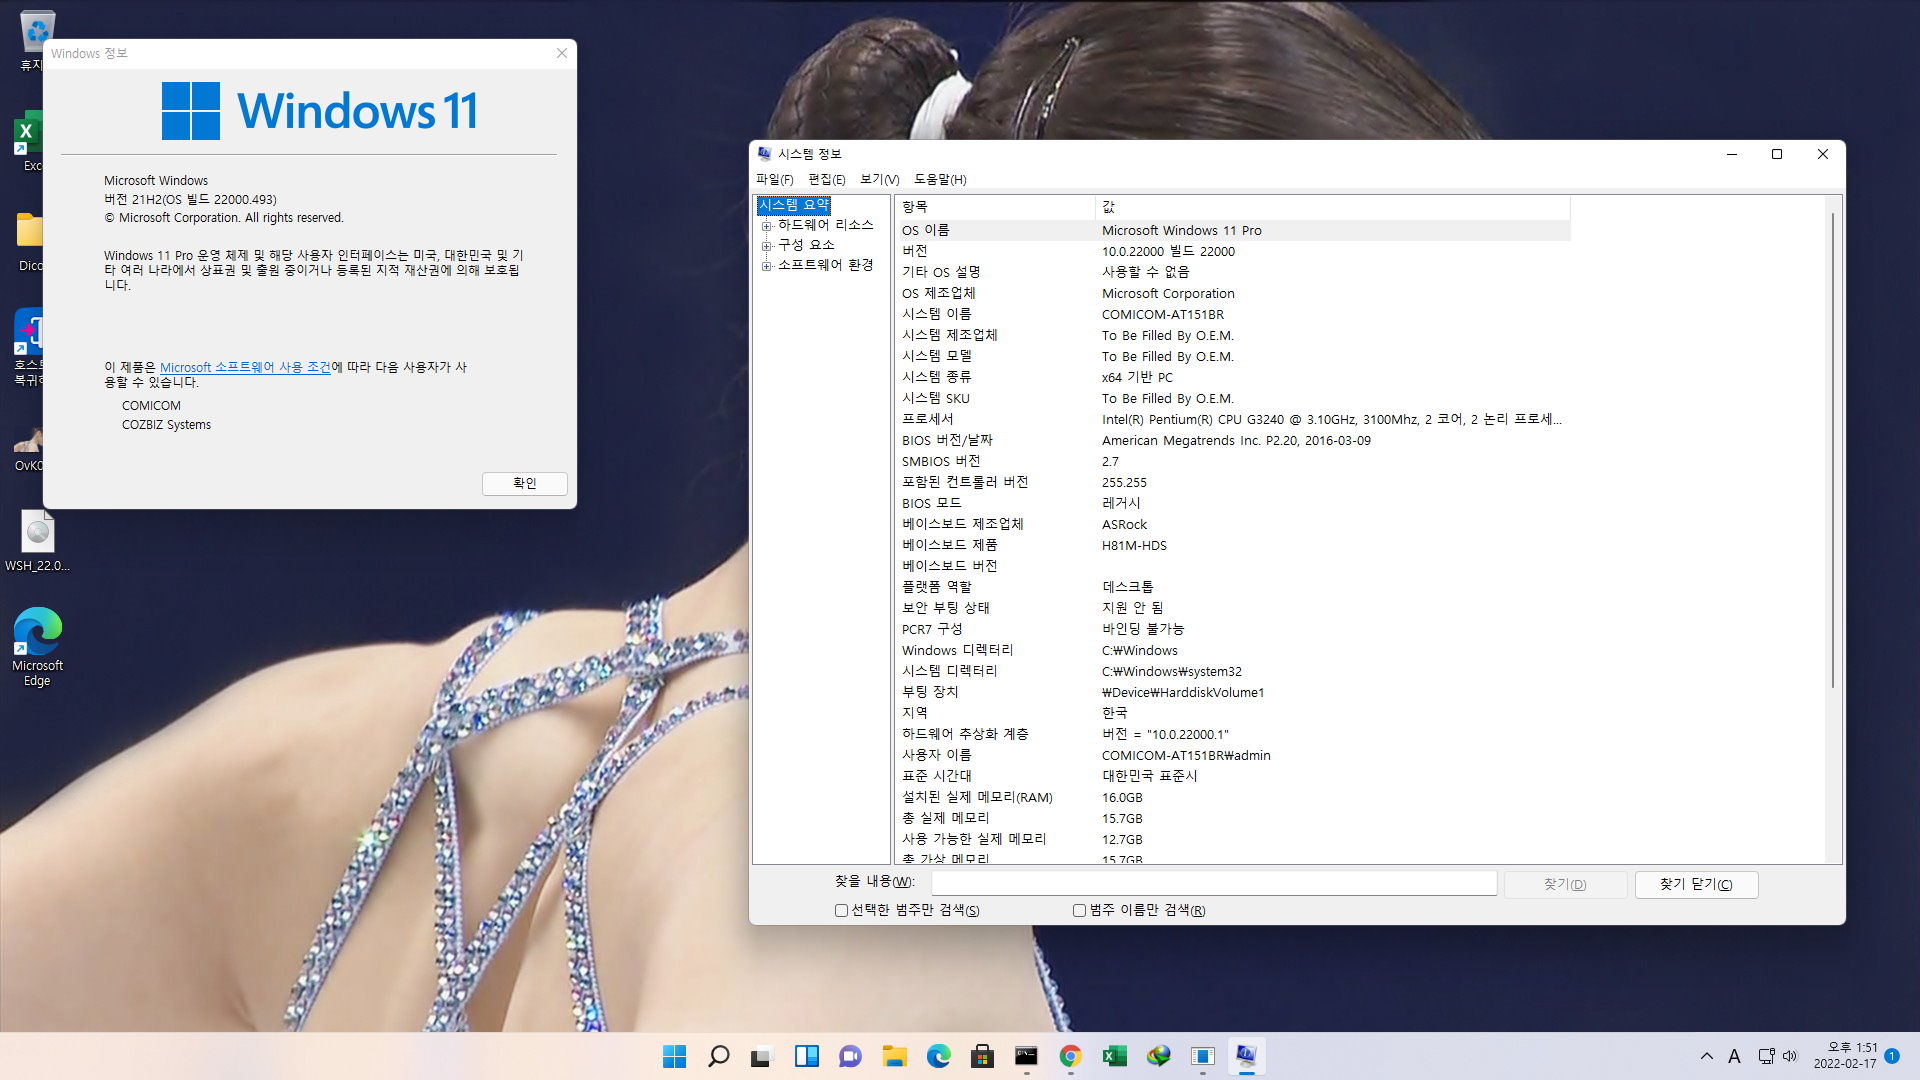Open the 도움말(H) menu

point(940,179)
